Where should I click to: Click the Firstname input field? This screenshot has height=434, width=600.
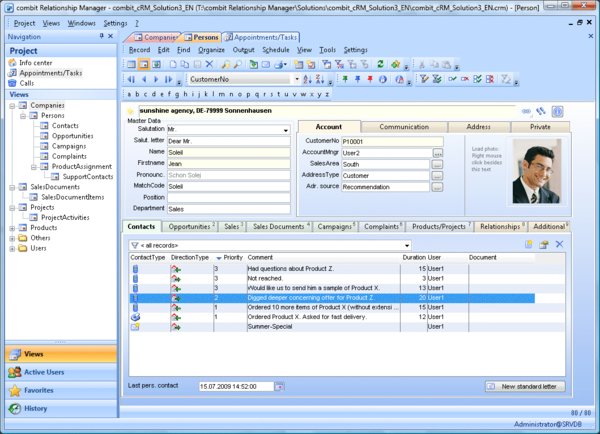point(229,162)
